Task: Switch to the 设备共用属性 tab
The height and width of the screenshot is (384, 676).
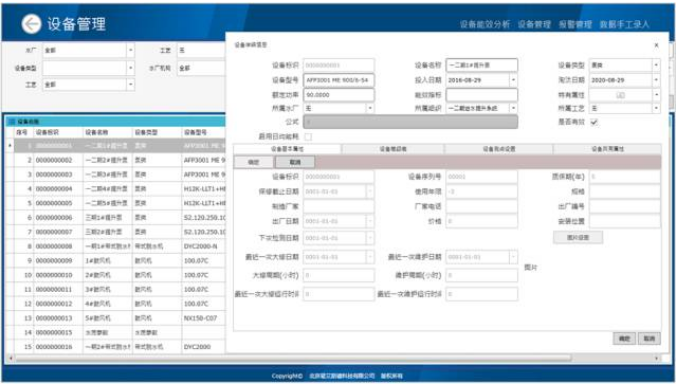Action: point(607,149)
